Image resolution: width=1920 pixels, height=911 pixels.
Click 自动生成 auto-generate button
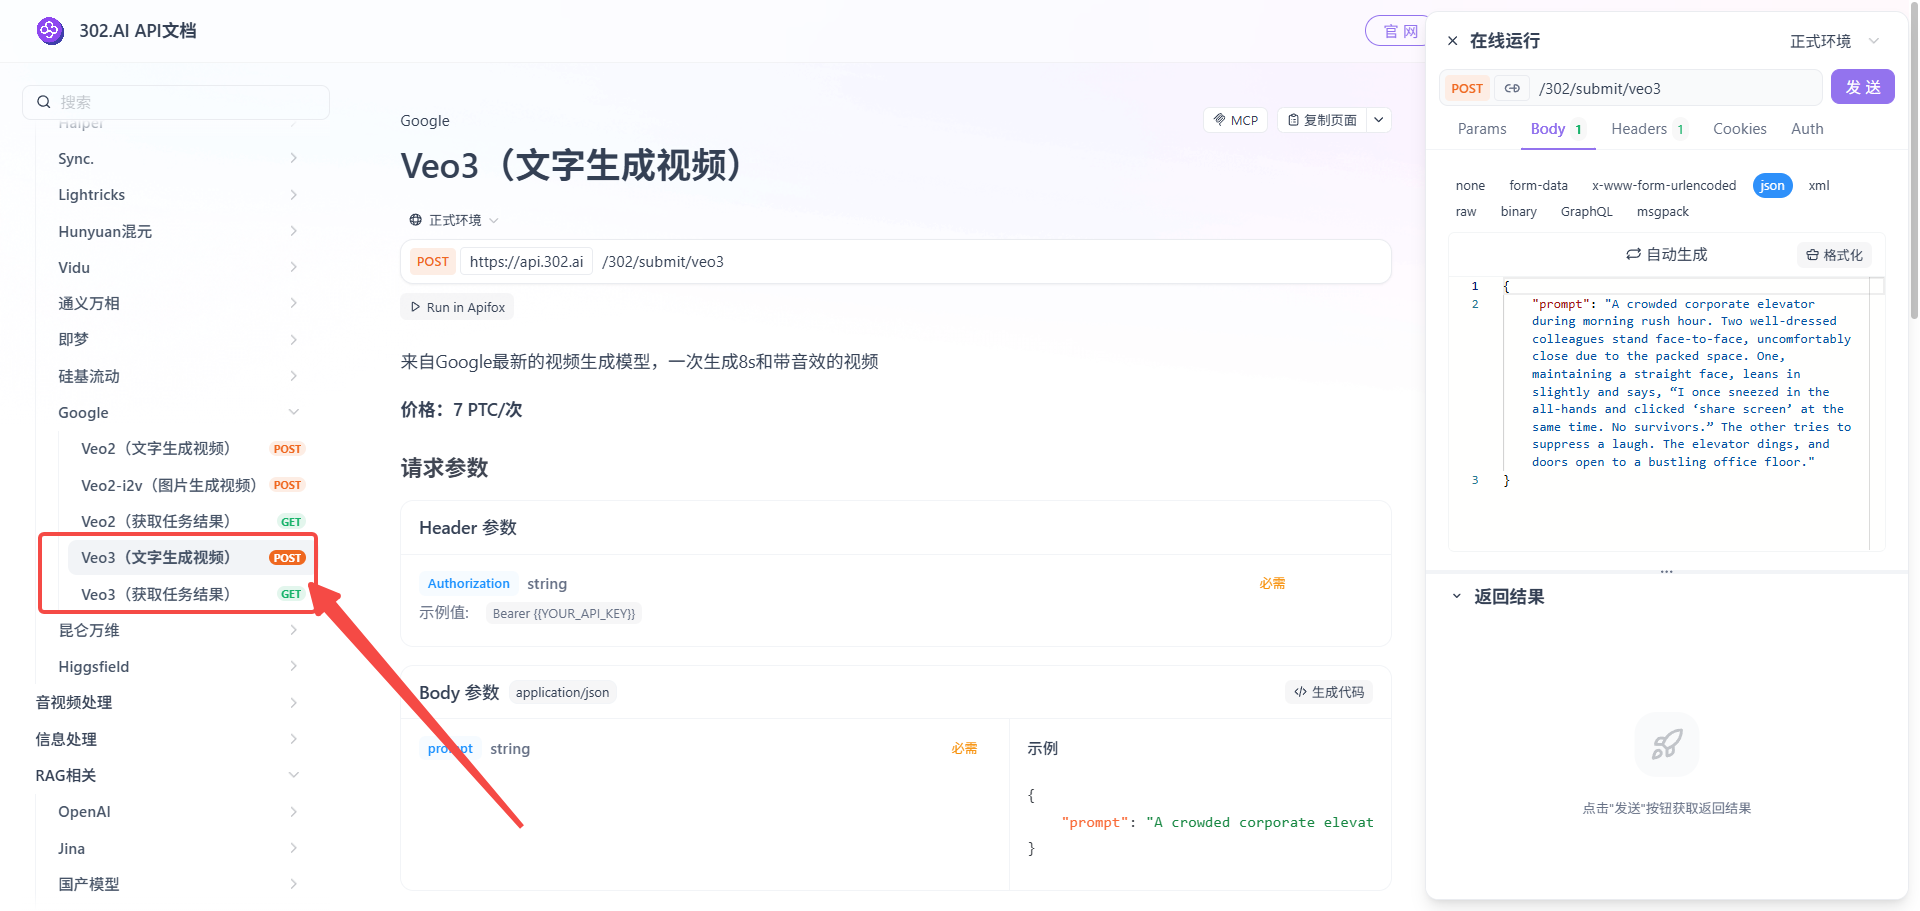pyautogui.click(x=1667, y=255)
